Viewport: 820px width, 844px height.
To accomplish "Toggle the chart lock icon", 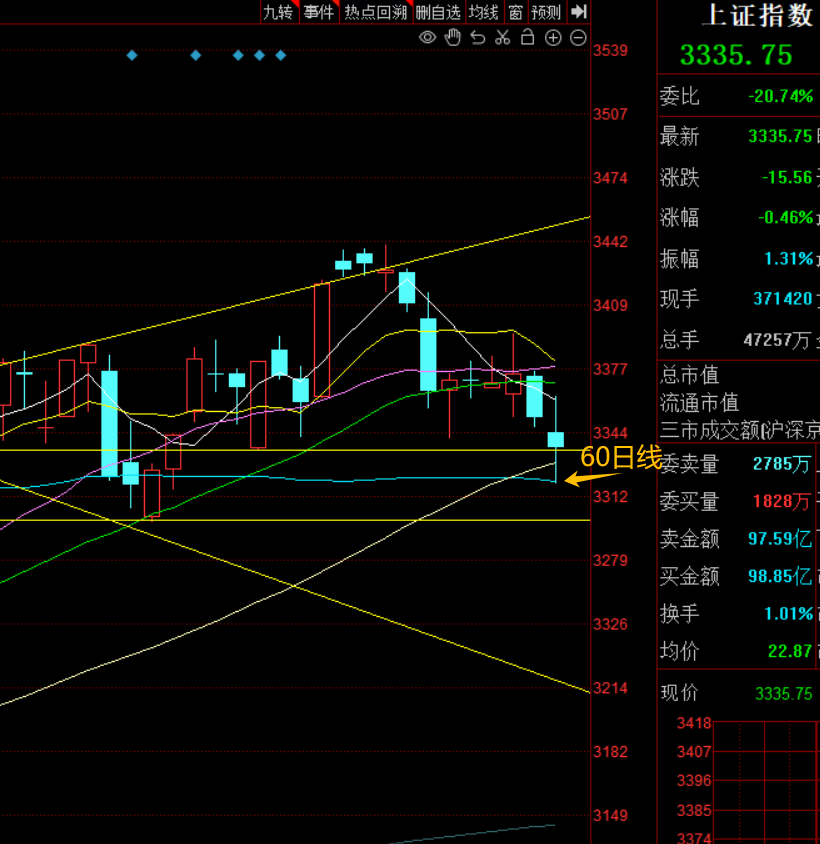I will 527,38.
